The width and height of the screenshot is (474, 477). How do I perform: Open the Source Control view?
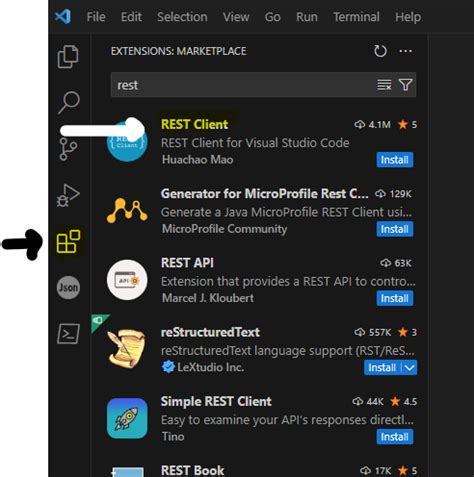pos(68,149)
